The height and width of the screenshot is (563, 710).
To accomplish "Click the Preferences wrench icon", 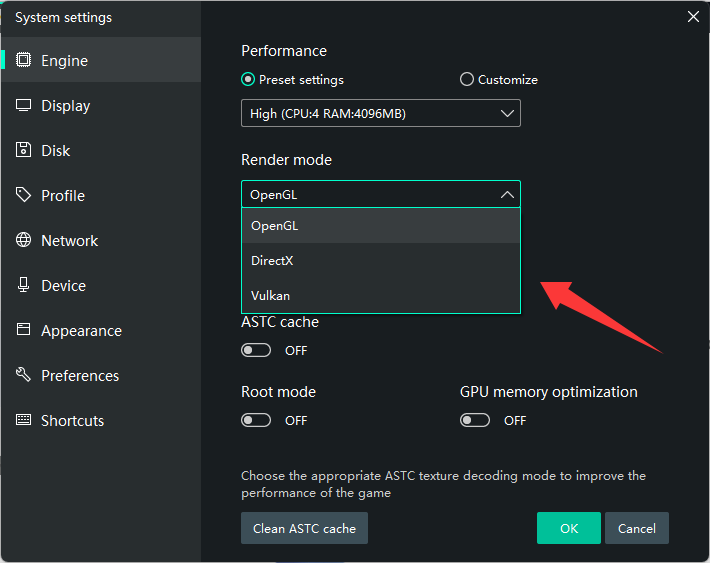I will tap(24, 375).
